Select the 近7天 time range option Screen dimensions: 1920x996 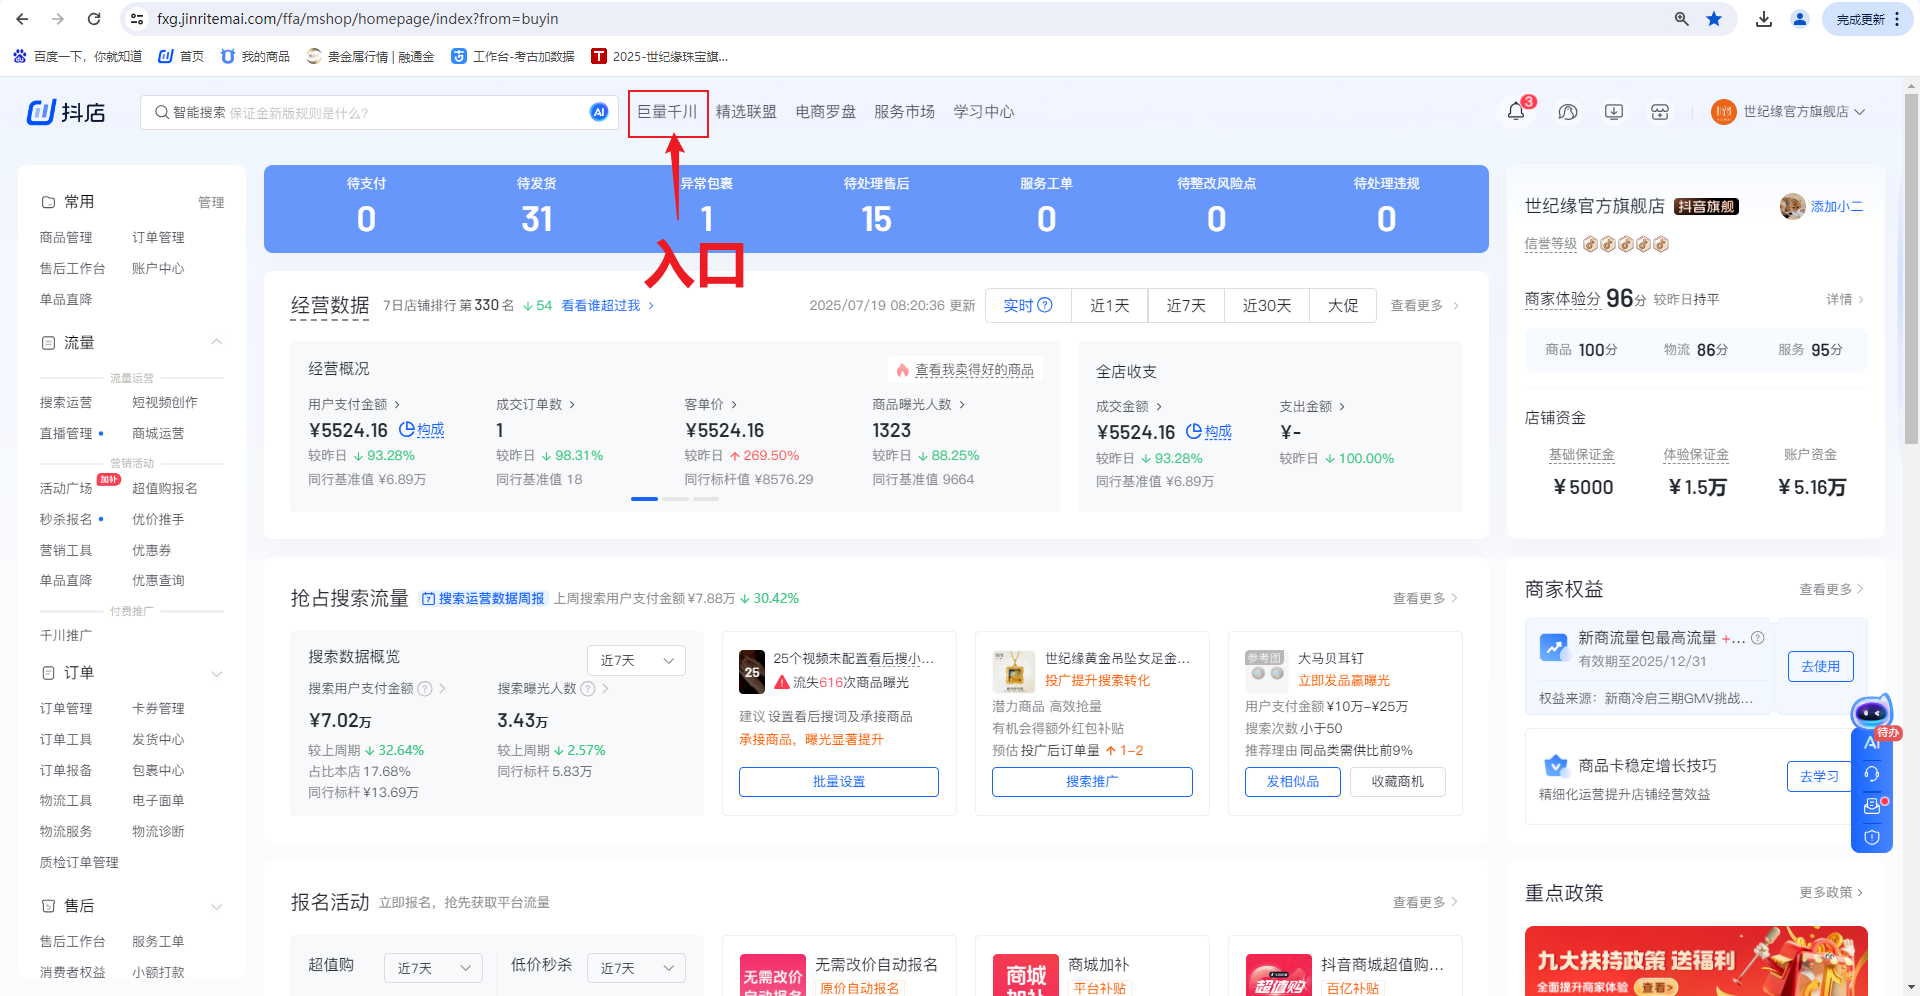click(x=1186, y=305)
